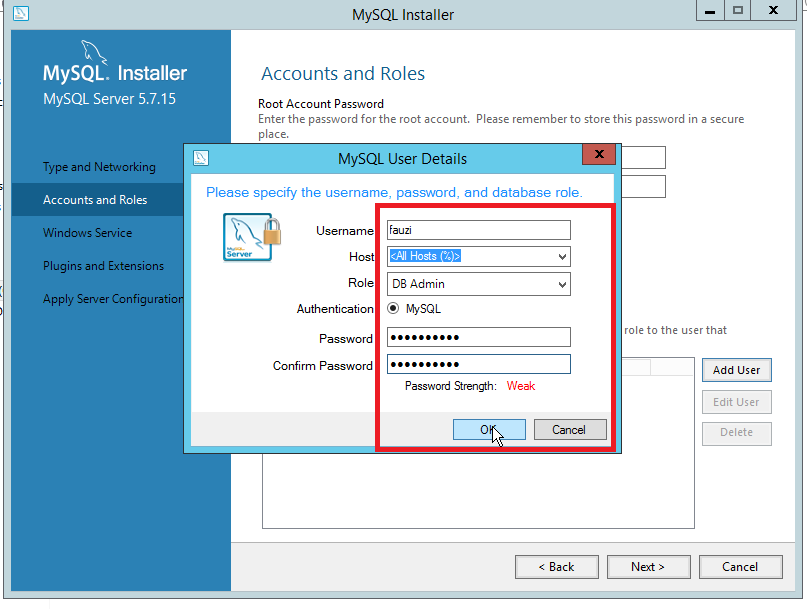The width and height of the screenshot is (807, 609).
Task: Minimize the MySQL Installer window
Action: click(710, 11)
